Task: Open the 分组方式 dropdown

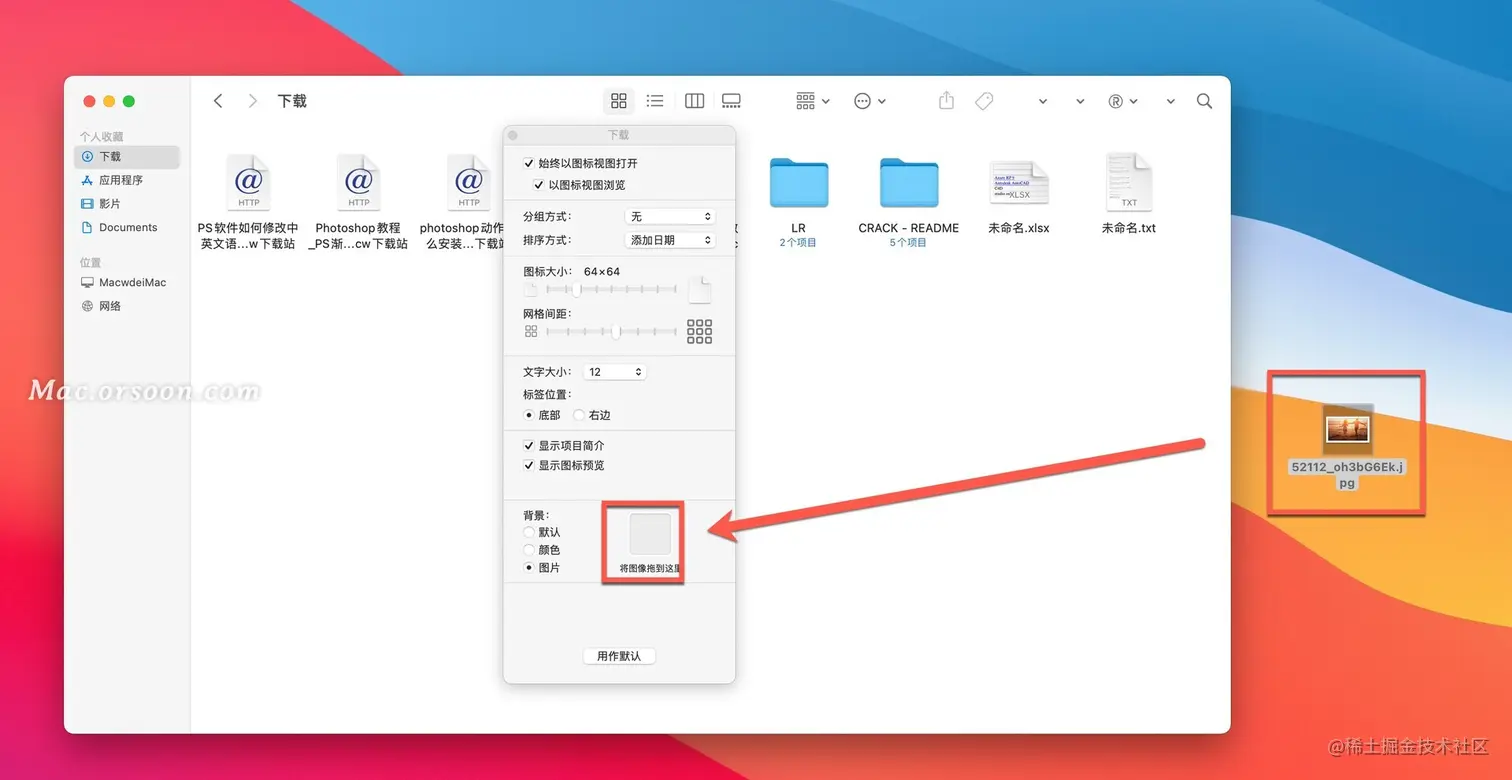Action: pos(670,217)
